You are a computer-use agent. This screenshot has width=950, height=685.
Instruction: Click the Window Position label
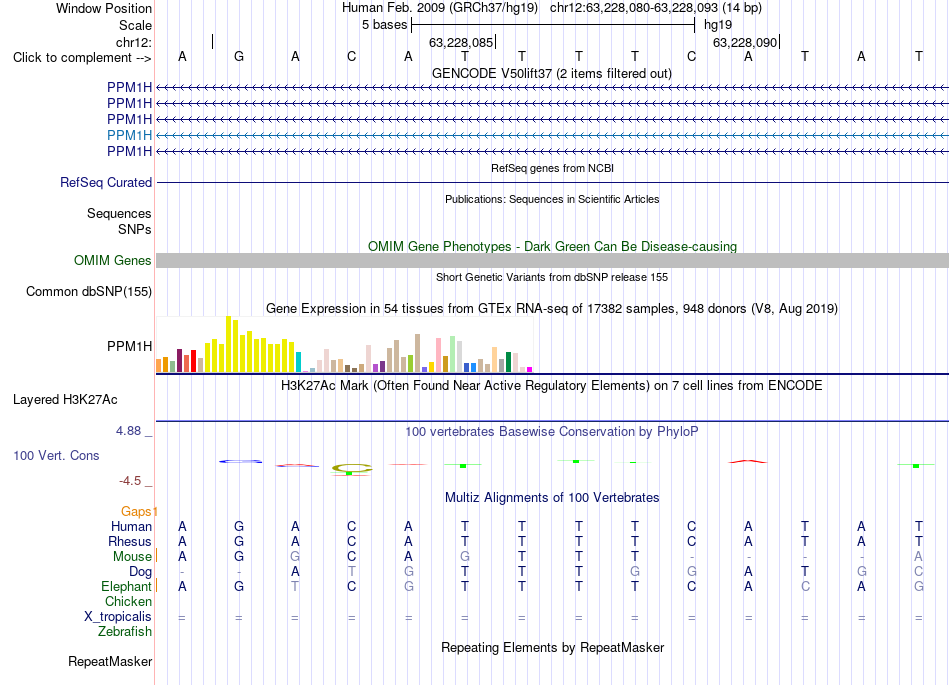coord(104,8)
